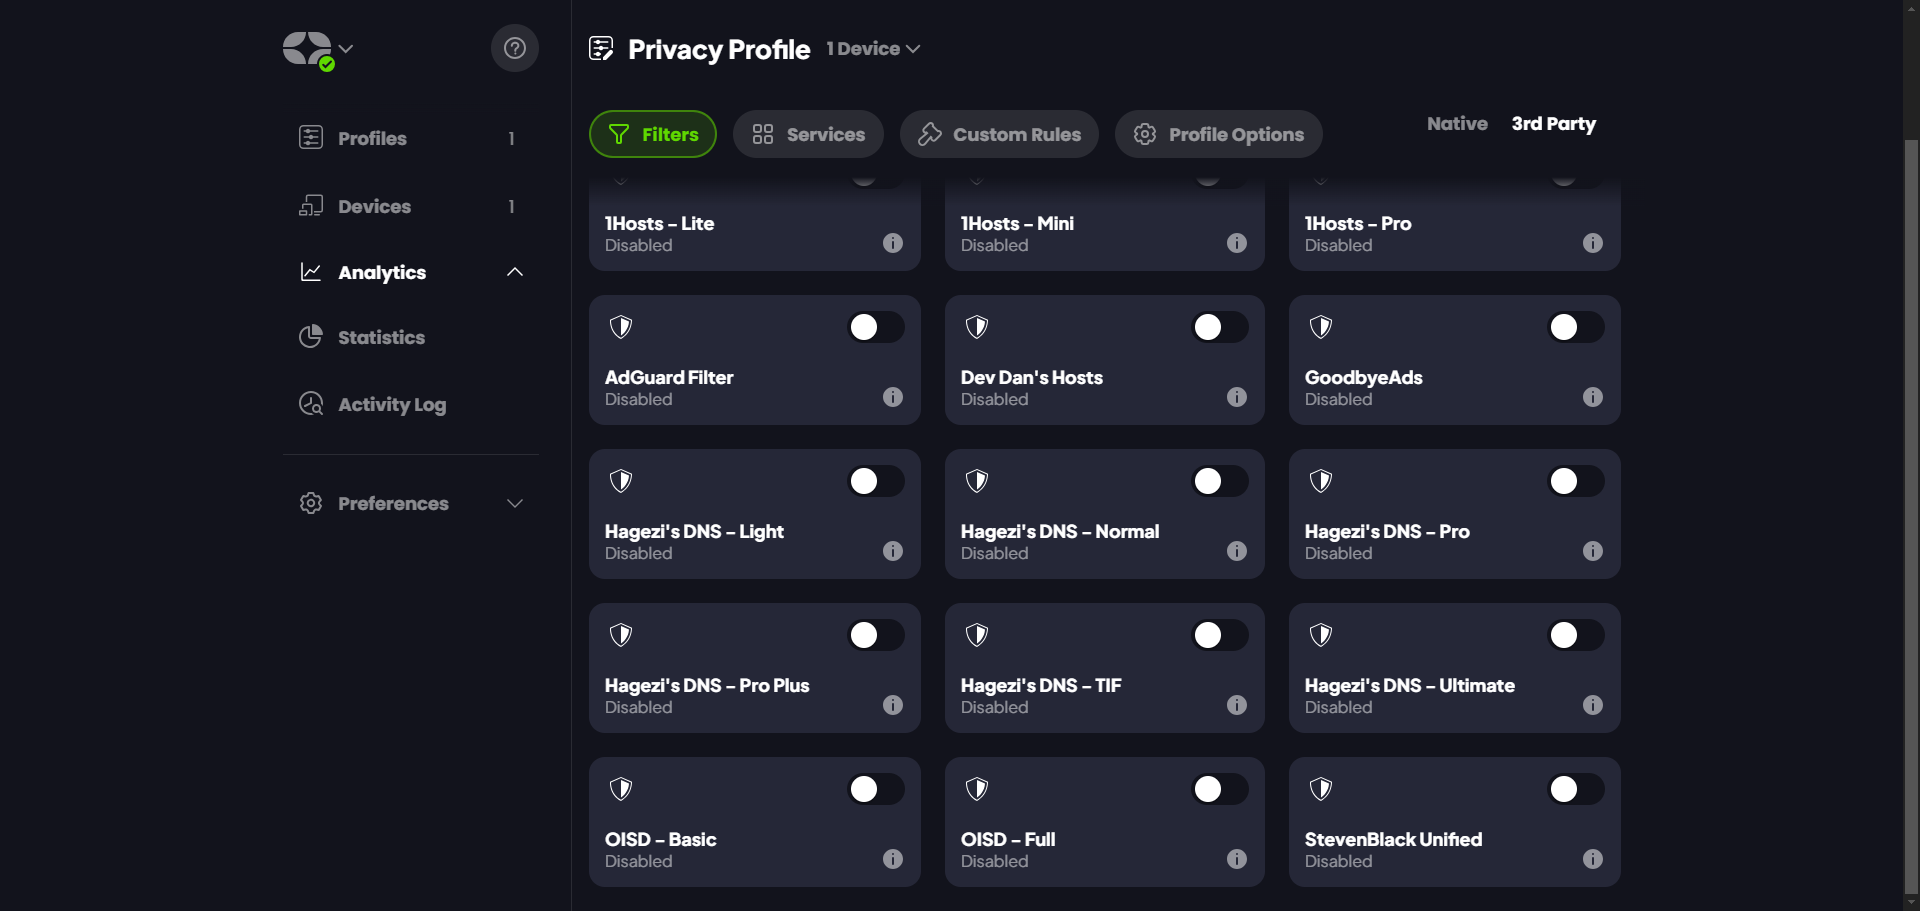View info for Hagezi's DNS – TIF
The height and width of the screenshot is (911, 1920).
[x=1237, y=705]
